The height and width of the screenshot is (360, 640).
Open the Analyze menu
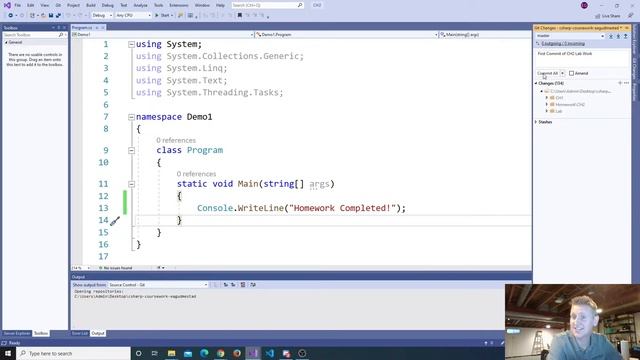[x=140, y=5]
